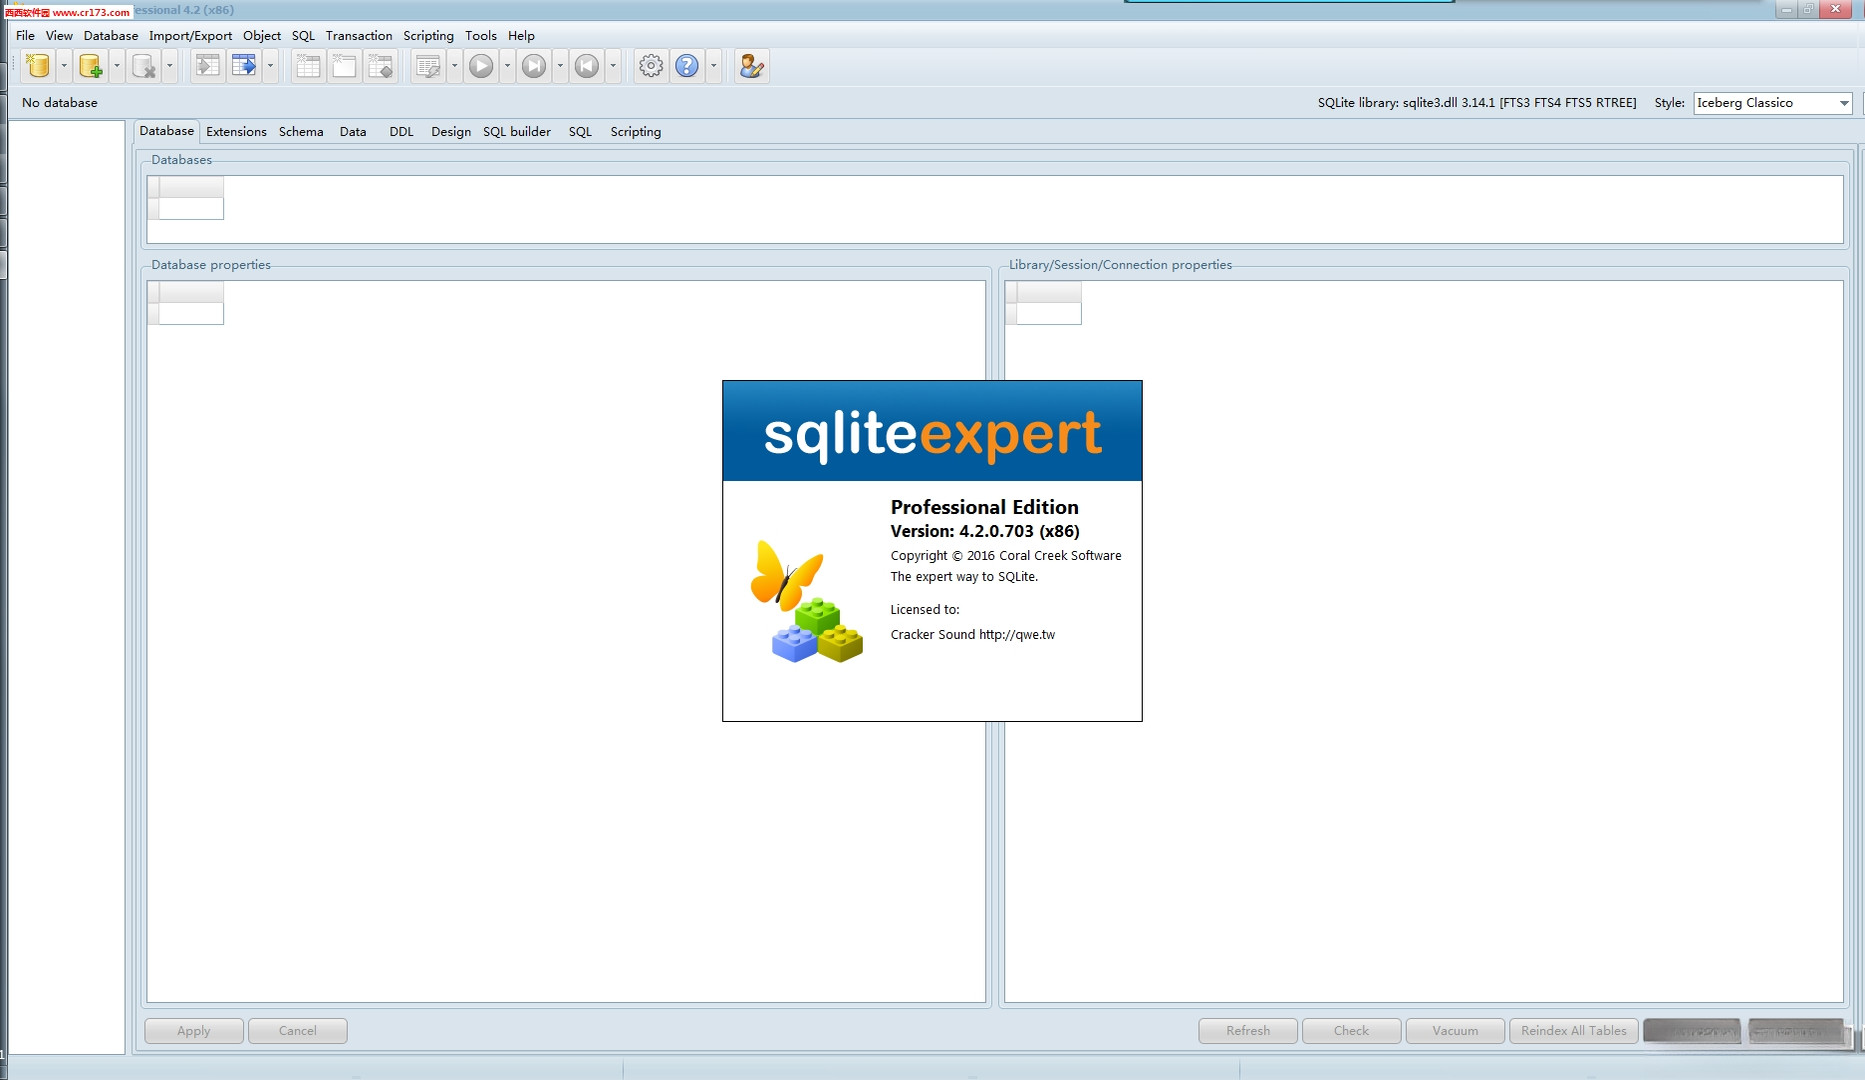Screen dimensions: 1865x1080
Task: Click the Rollback Transaction skip-back icon
Action: point(587,66)
